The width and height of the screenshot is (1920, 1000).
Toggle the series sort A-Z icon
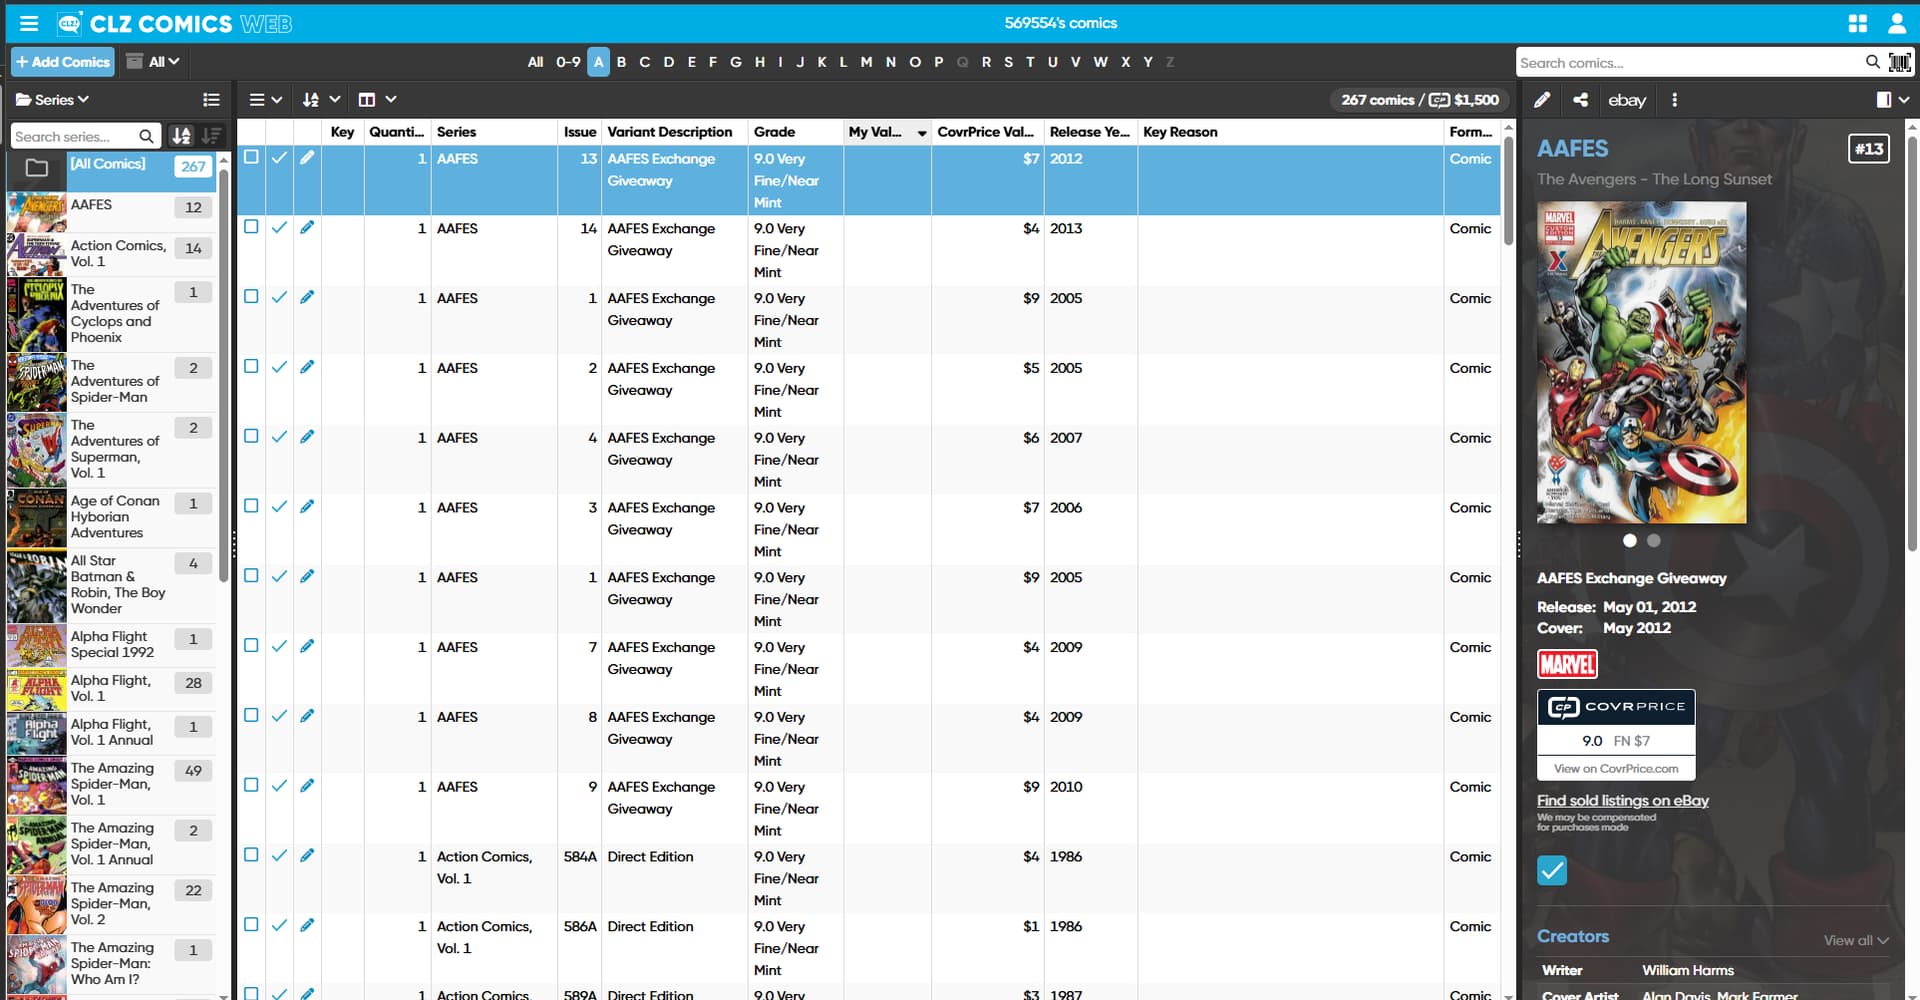click(181, 136)
